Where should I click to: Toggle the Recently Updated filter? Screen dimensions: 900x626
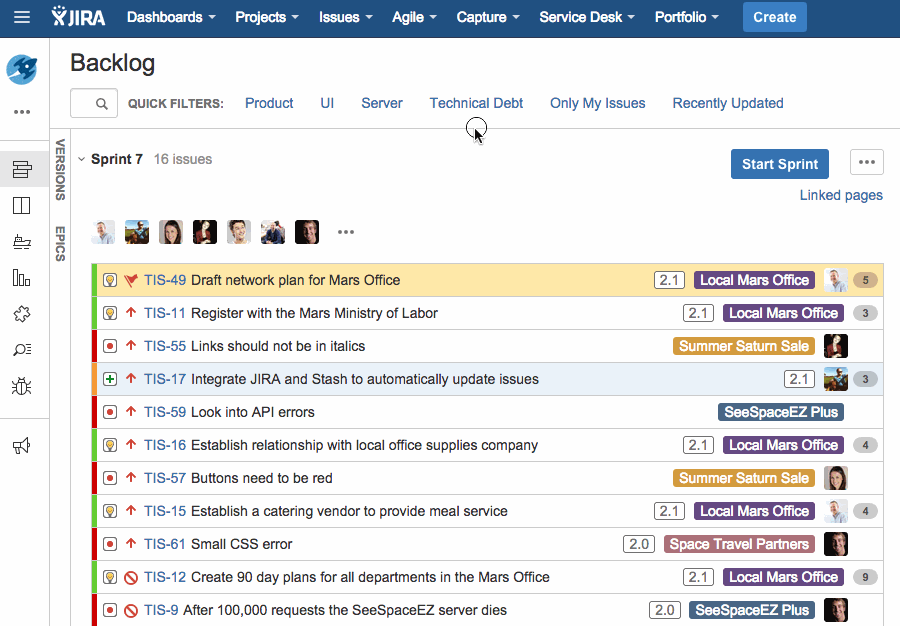tap(728, 103)
